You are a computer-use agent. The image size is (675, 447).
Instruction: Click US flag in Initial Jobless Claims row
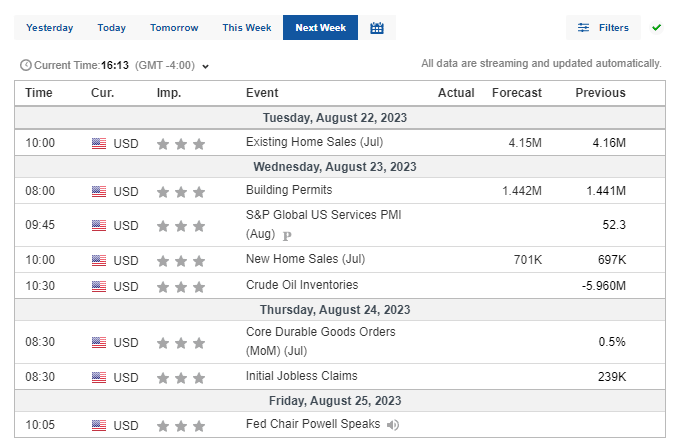tap(99, 377)
